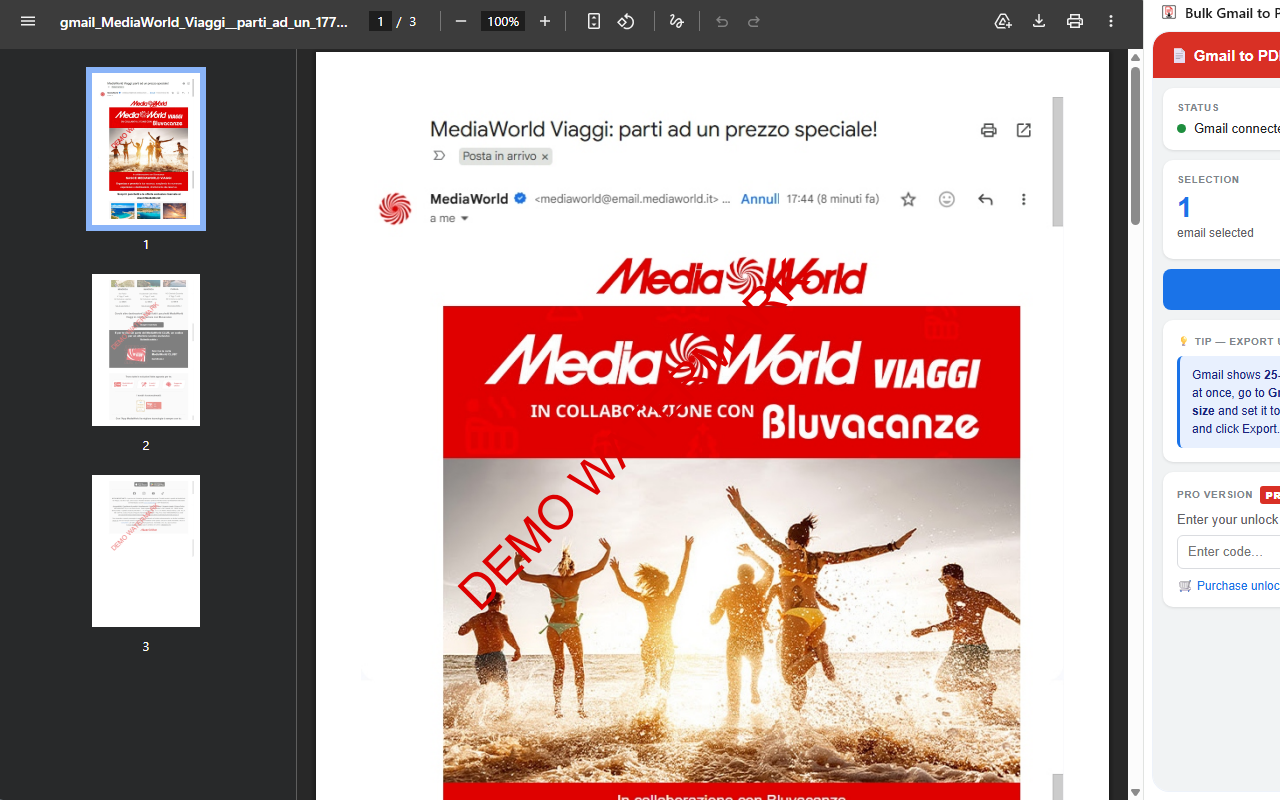Screen dimensions: 1280x800
Task: Click the Annull link in email header
Action: (759, 199)
